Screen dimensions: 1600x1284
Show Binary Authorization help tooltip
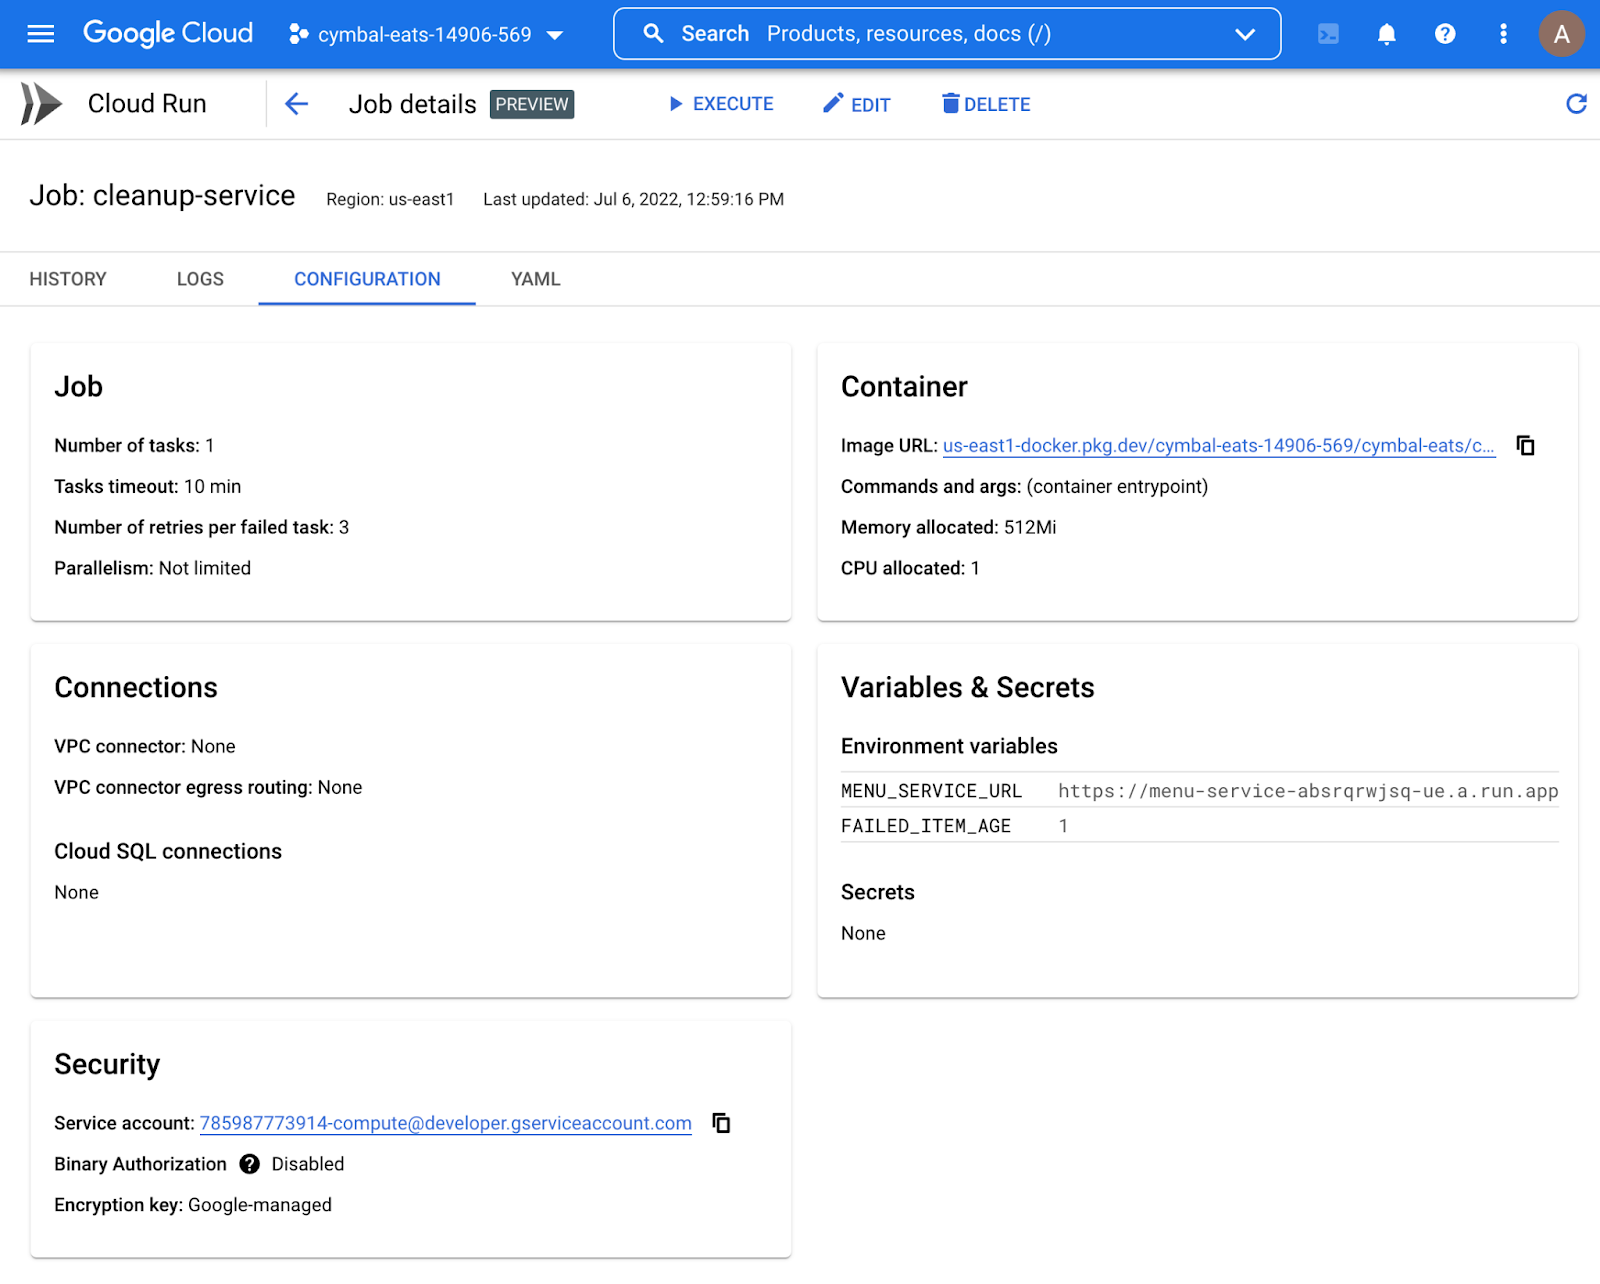pos(249,1164)
